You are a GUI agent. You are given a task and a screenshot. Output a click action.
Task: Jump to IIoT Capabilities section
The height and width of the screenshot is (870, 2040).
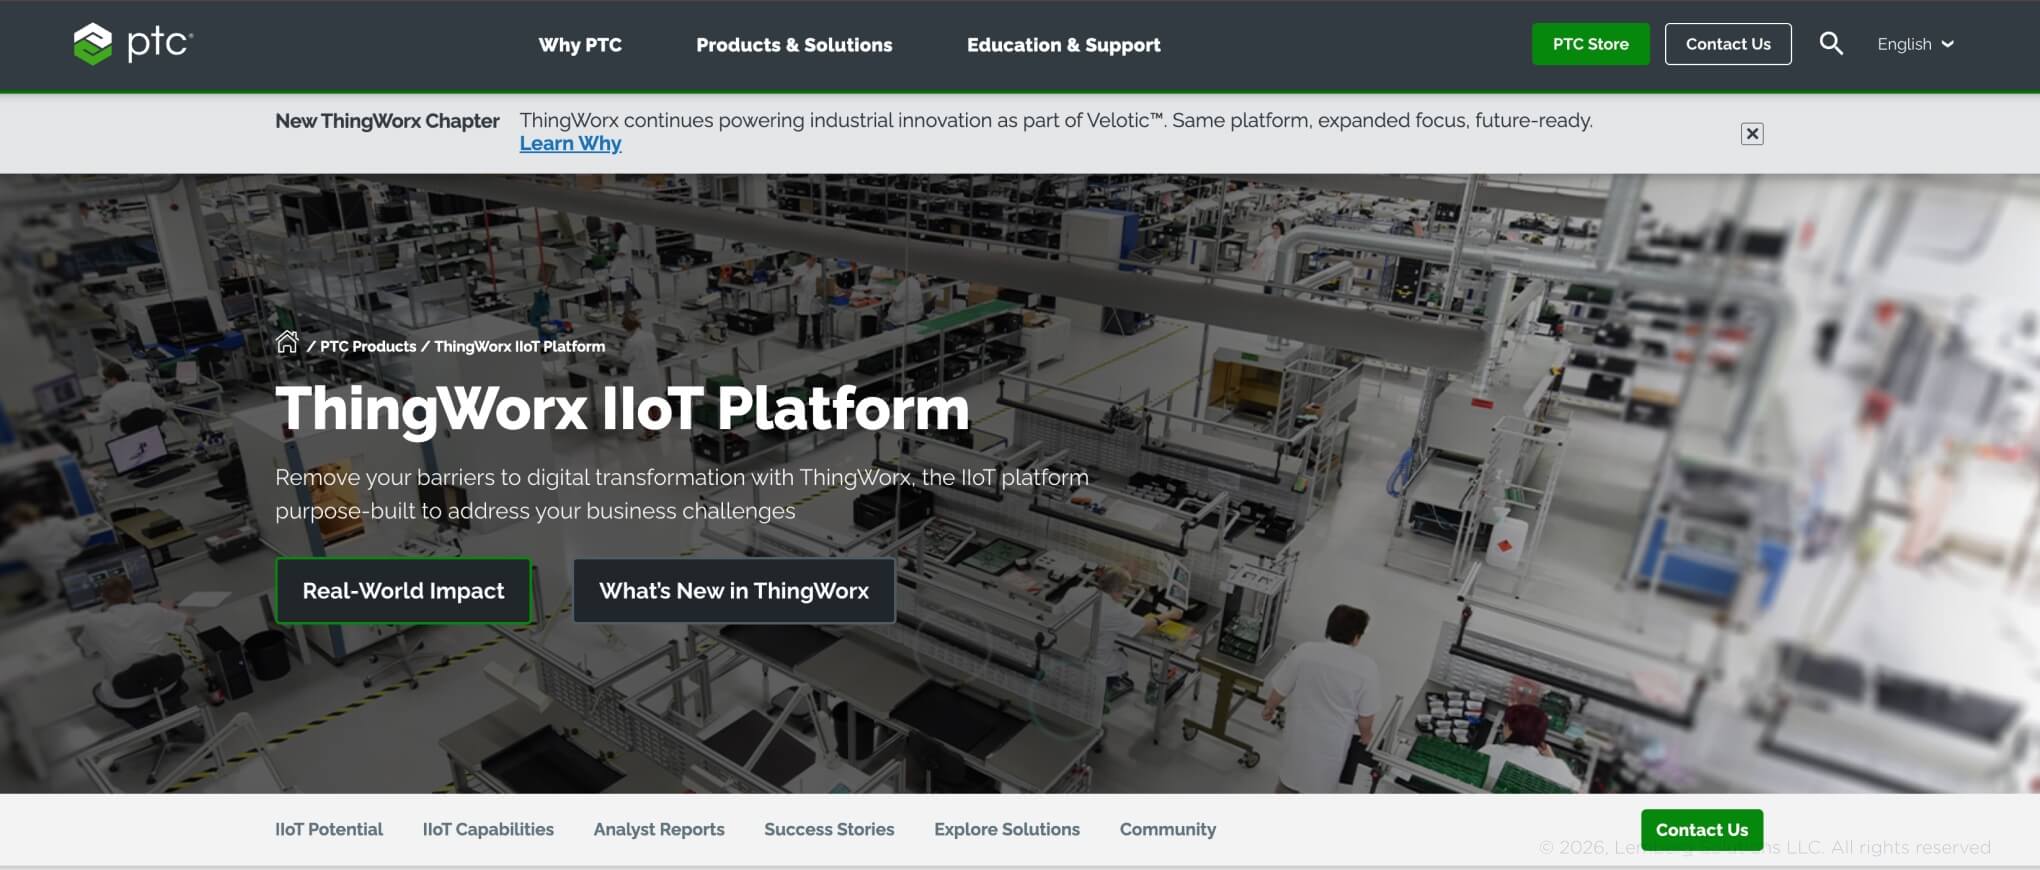[x=488, y=830]
